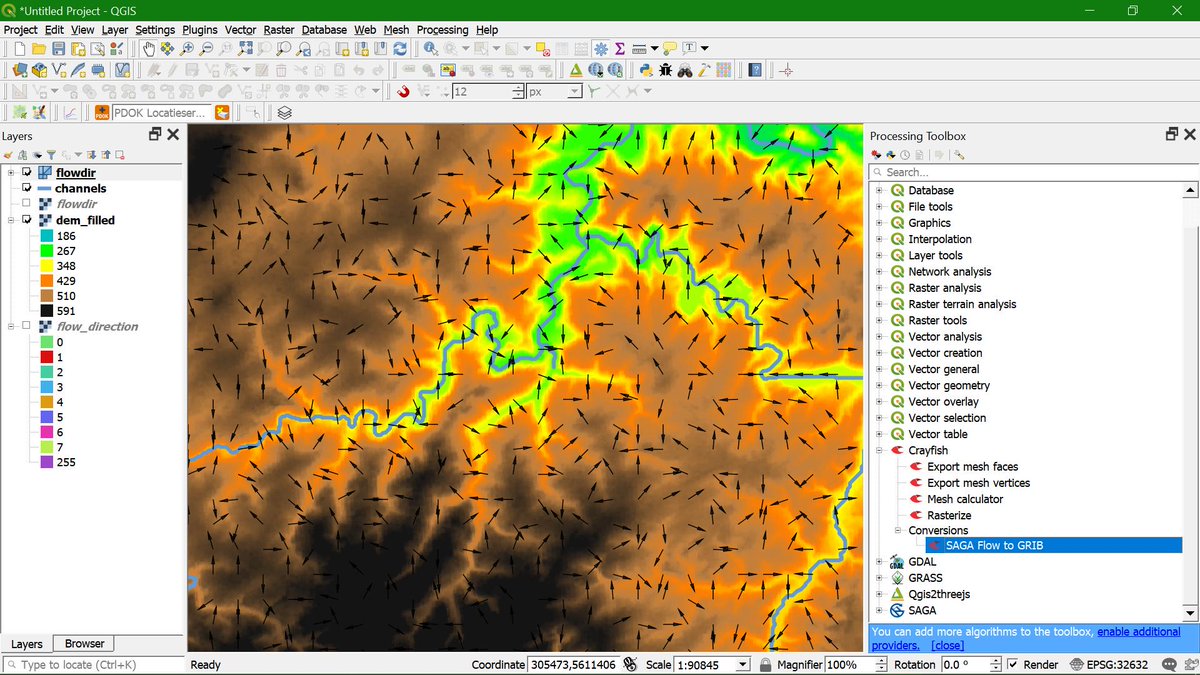This screenshot has width=1200, height=675.
Task: Click the 186 cyan legend swatch
Action: (47, 236)
